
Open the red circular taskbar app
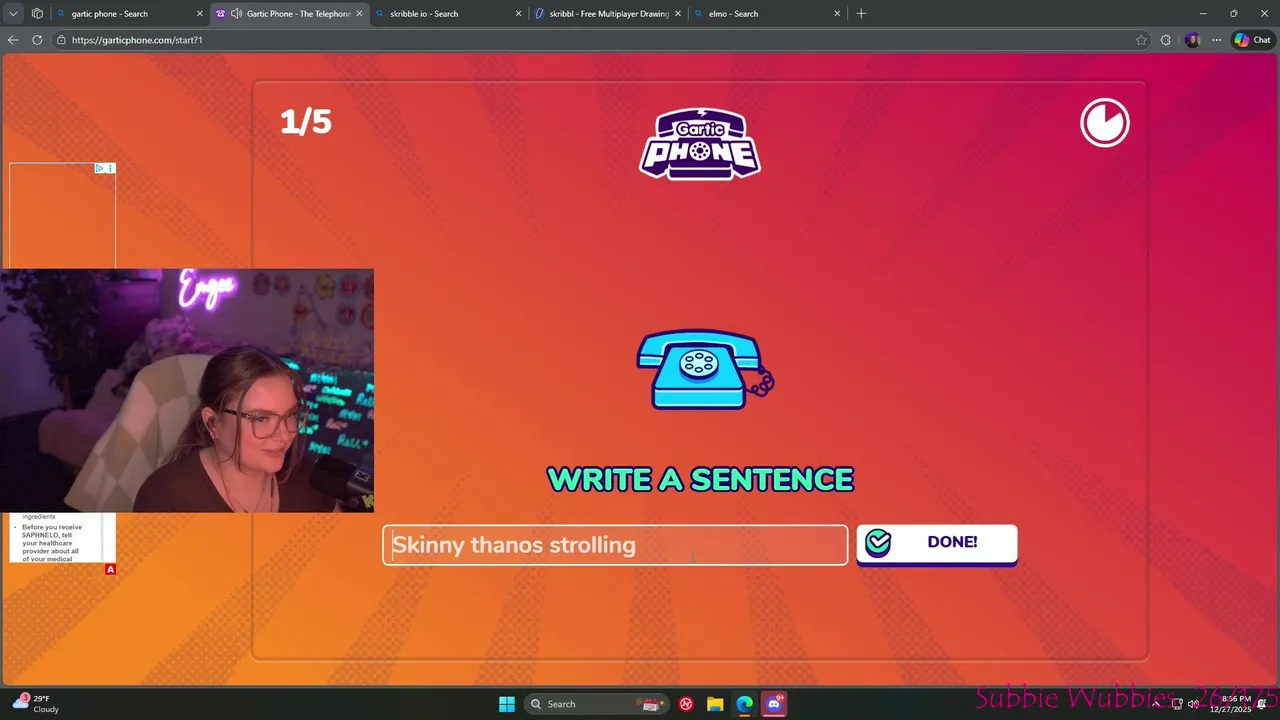(x=686, y=704)
